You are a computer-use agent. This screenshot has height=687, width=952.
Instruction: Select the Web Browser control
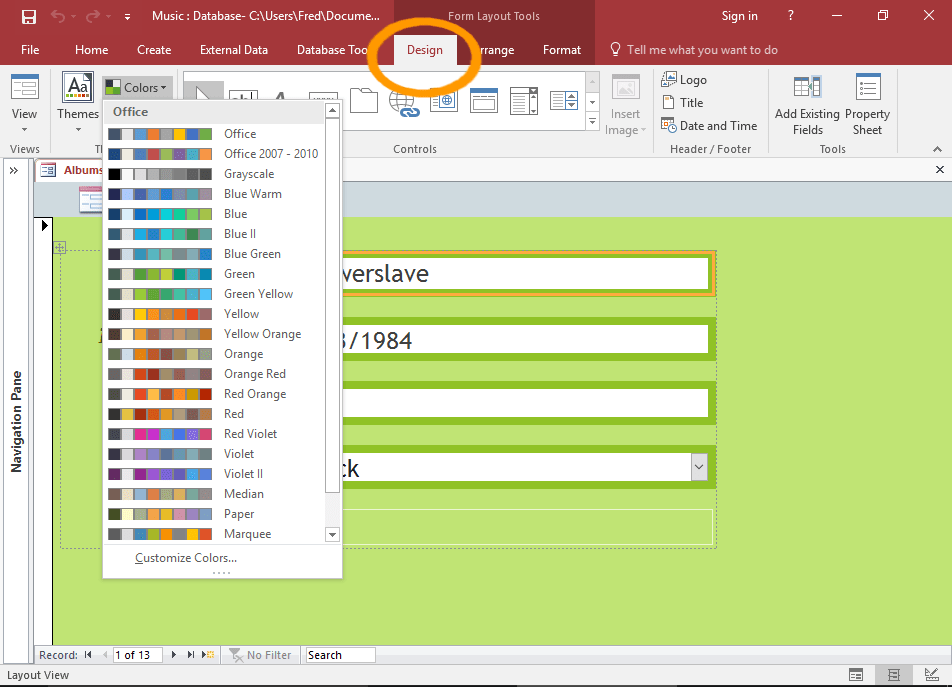[443, 103]
